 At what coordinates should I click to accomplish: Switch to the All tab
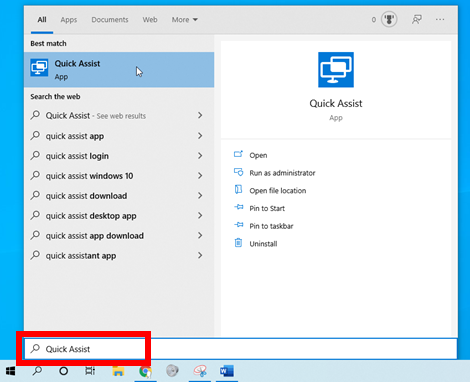point(42,20)
